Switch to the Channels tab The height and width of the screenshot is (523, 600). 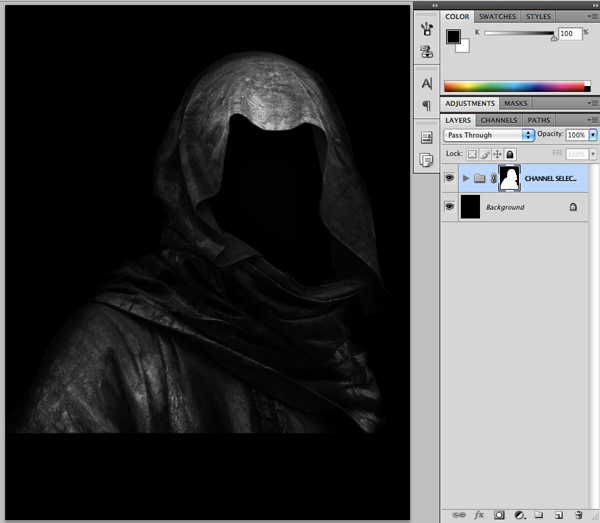coord(499,120)
